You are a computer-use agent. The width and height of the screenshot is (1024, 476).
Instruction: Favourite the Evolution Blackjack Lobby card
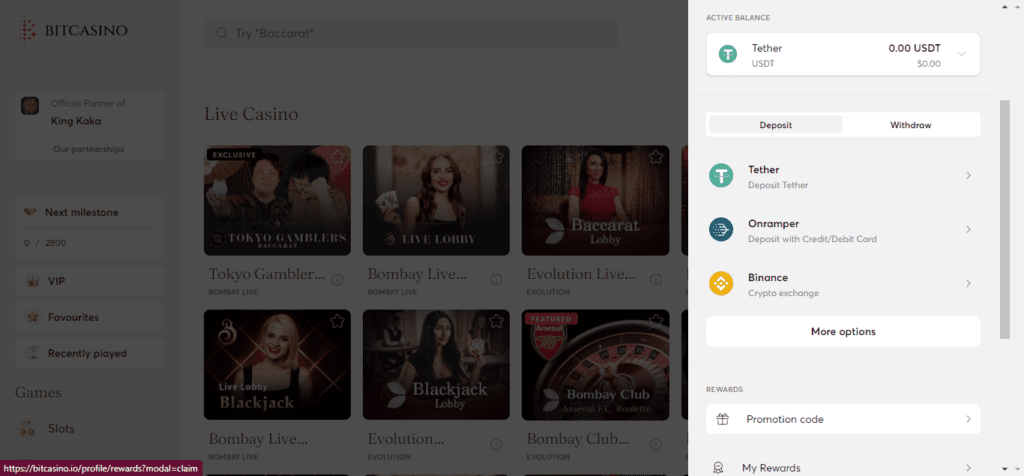(x=496, y=321)
